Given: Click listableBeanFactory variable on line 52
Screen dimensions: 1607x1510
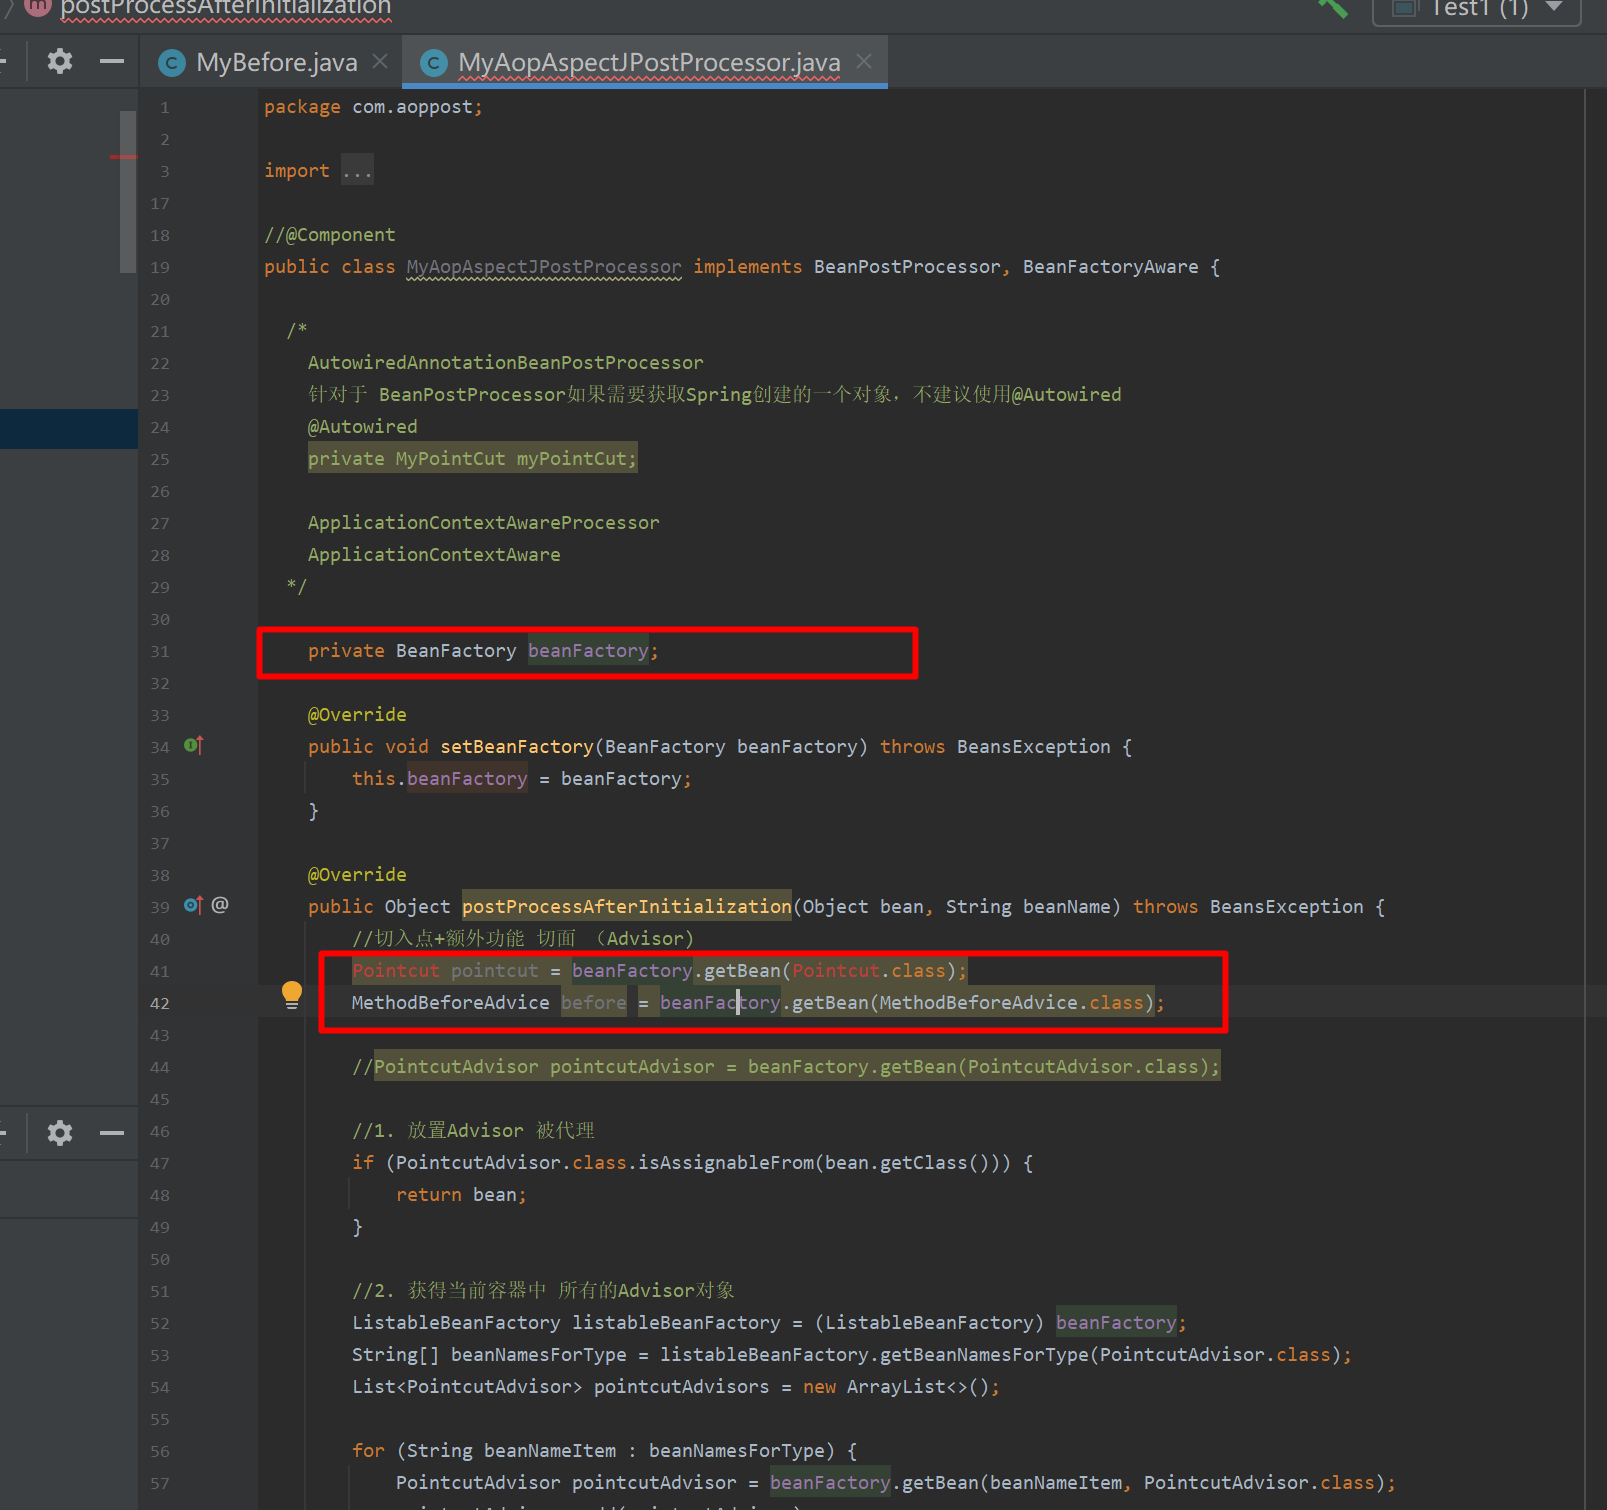Looking at the screenshot, I should pyautogui.click(x=676, y=1323).
